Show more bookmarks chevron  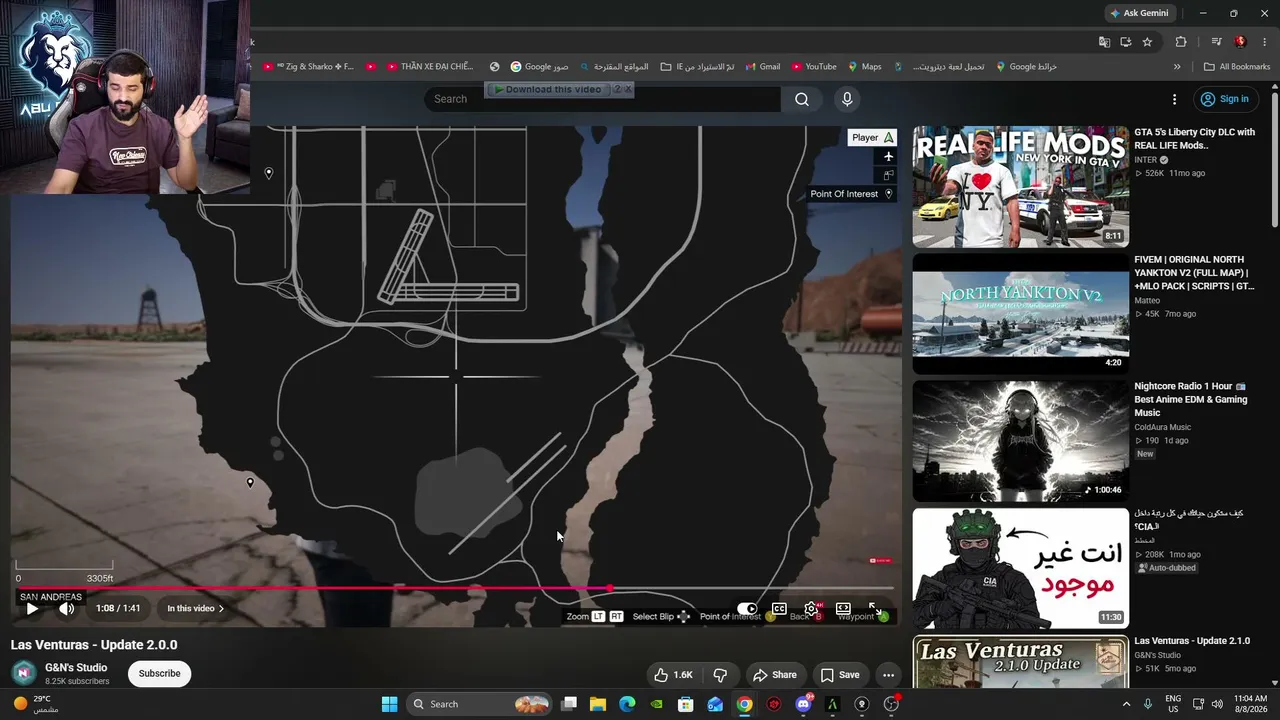(1177, 67)
